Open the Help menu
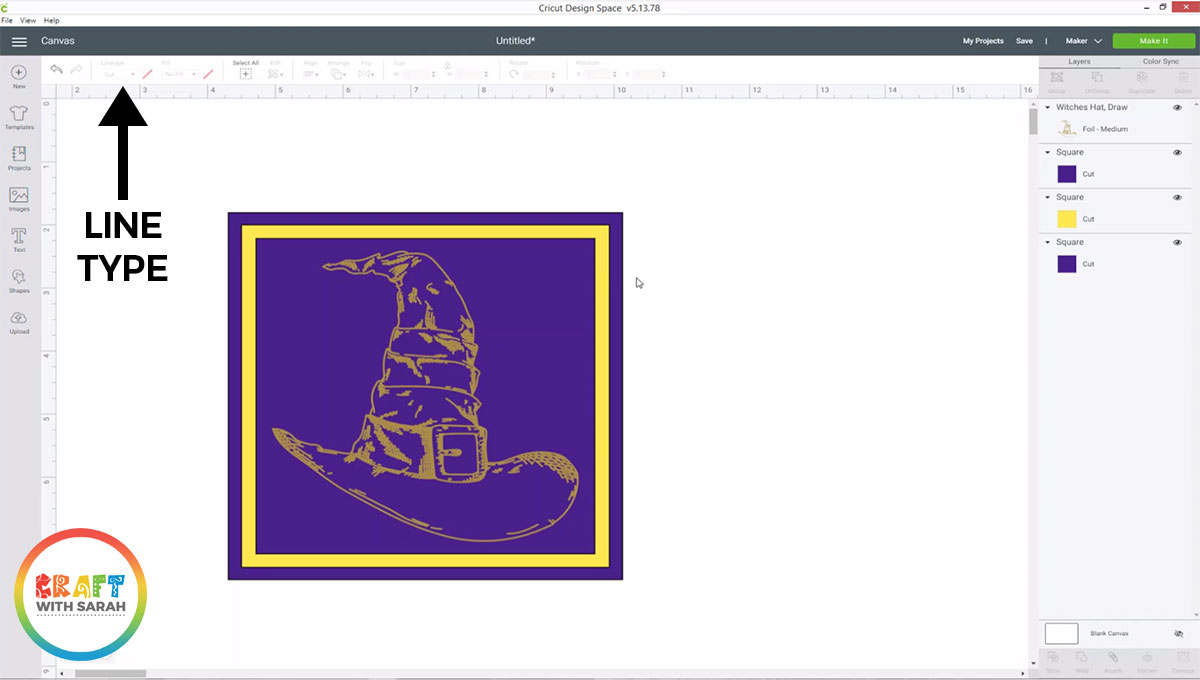The width and height of the screenshot is (1200, 680). point(52,20)
